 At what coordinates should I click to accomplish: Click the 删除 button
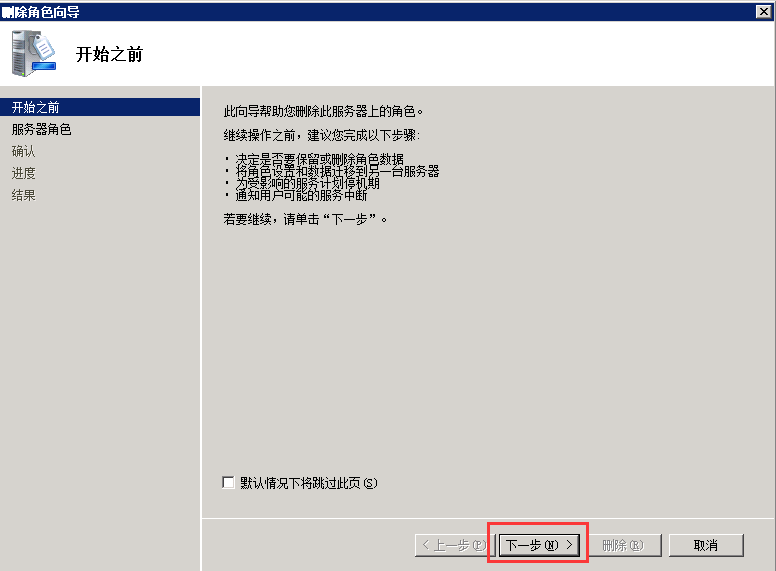coord(623,545)
